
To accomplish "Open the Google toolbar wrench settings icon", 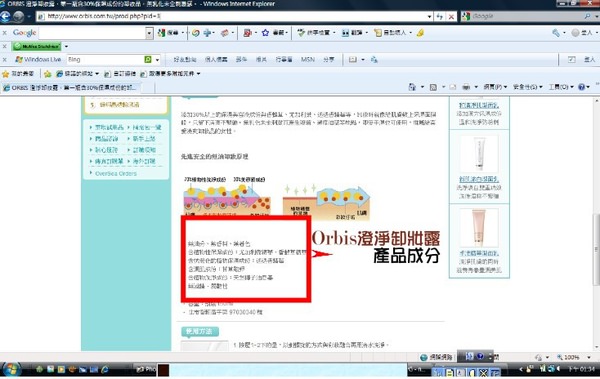I will (x=556, y=33).
